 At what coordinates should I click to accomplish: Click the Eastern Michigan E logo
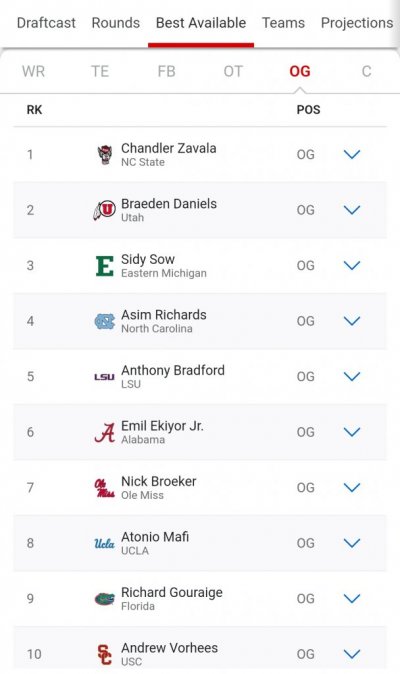coord(104,266)
